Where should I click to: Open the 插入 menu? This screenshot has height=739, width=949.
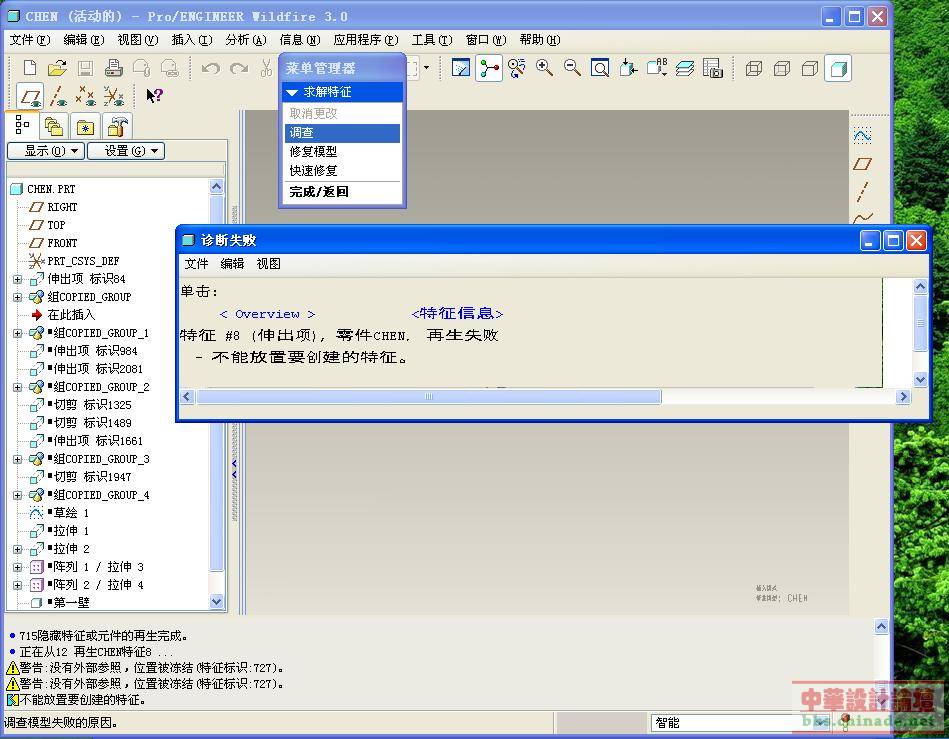click(192, 40)
